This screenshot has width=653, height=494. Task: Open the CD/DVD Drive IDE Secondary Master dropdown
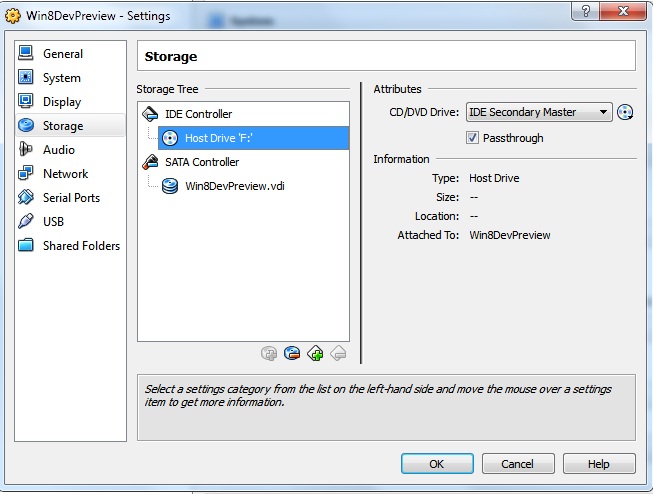539,113
